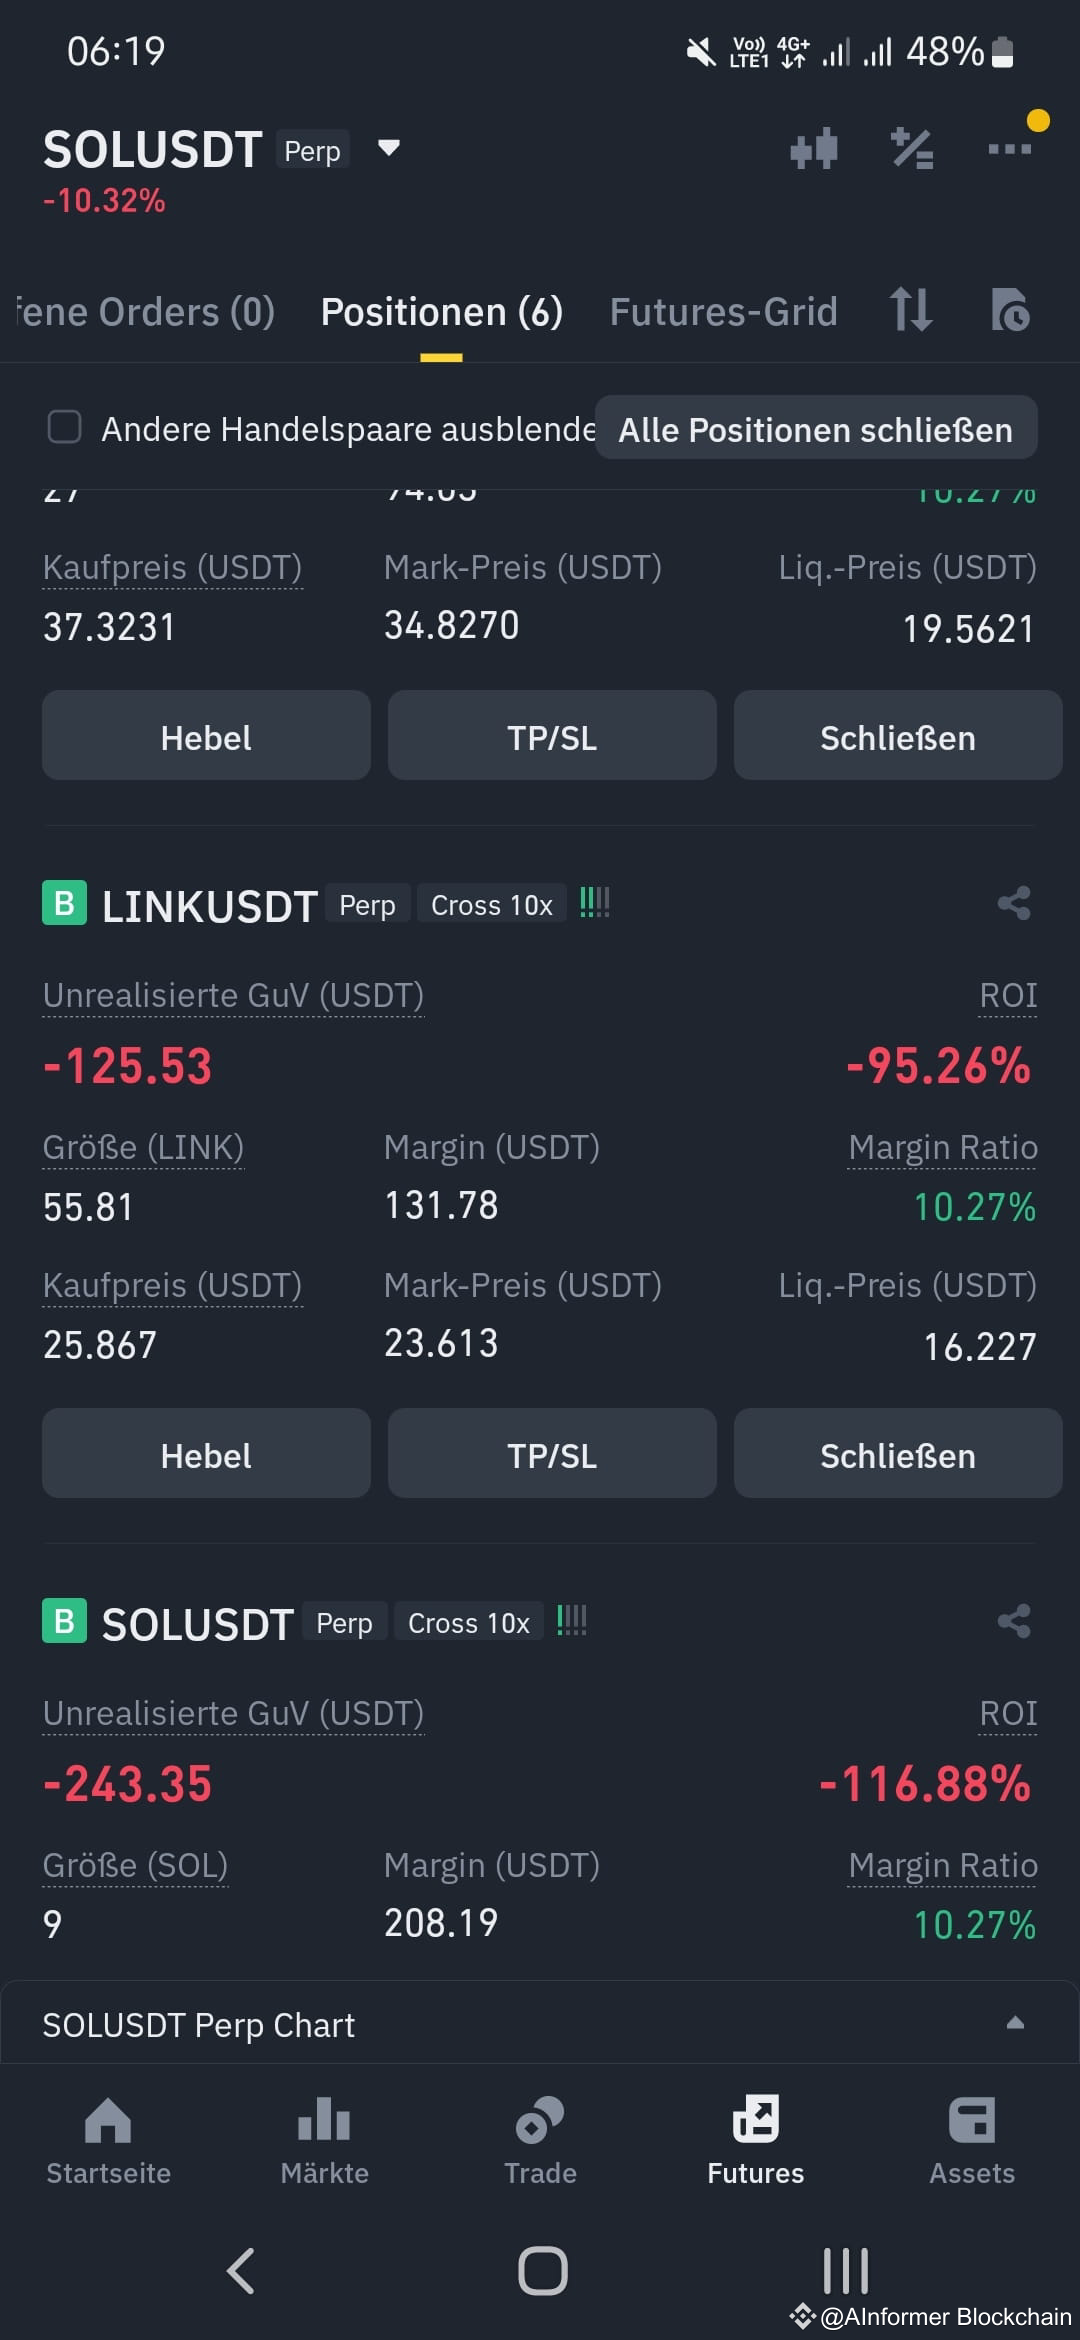Check Andere Handelspaare ausblenden checkbox
This screenshot has width=1080, height=2340.
(65, 427)
